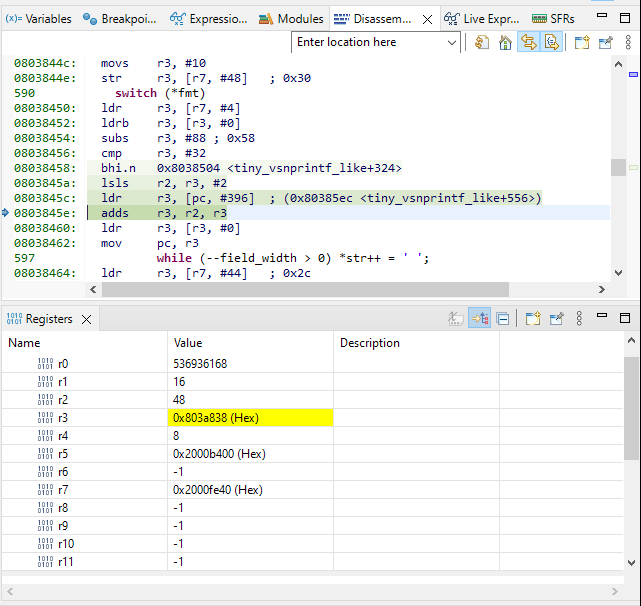Viewport: 641px width, 606px height.
Task: Pin Disassembly view to debug context
Action: pyautogui.click(x=605, y=42)
